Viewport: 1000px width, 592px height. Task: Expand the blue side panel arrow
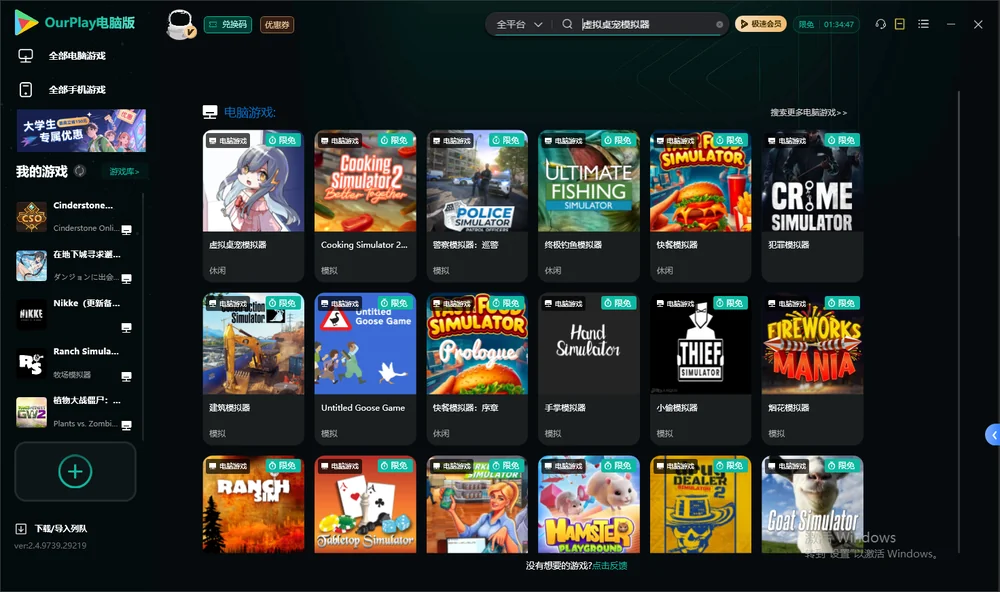click(993, 435)
